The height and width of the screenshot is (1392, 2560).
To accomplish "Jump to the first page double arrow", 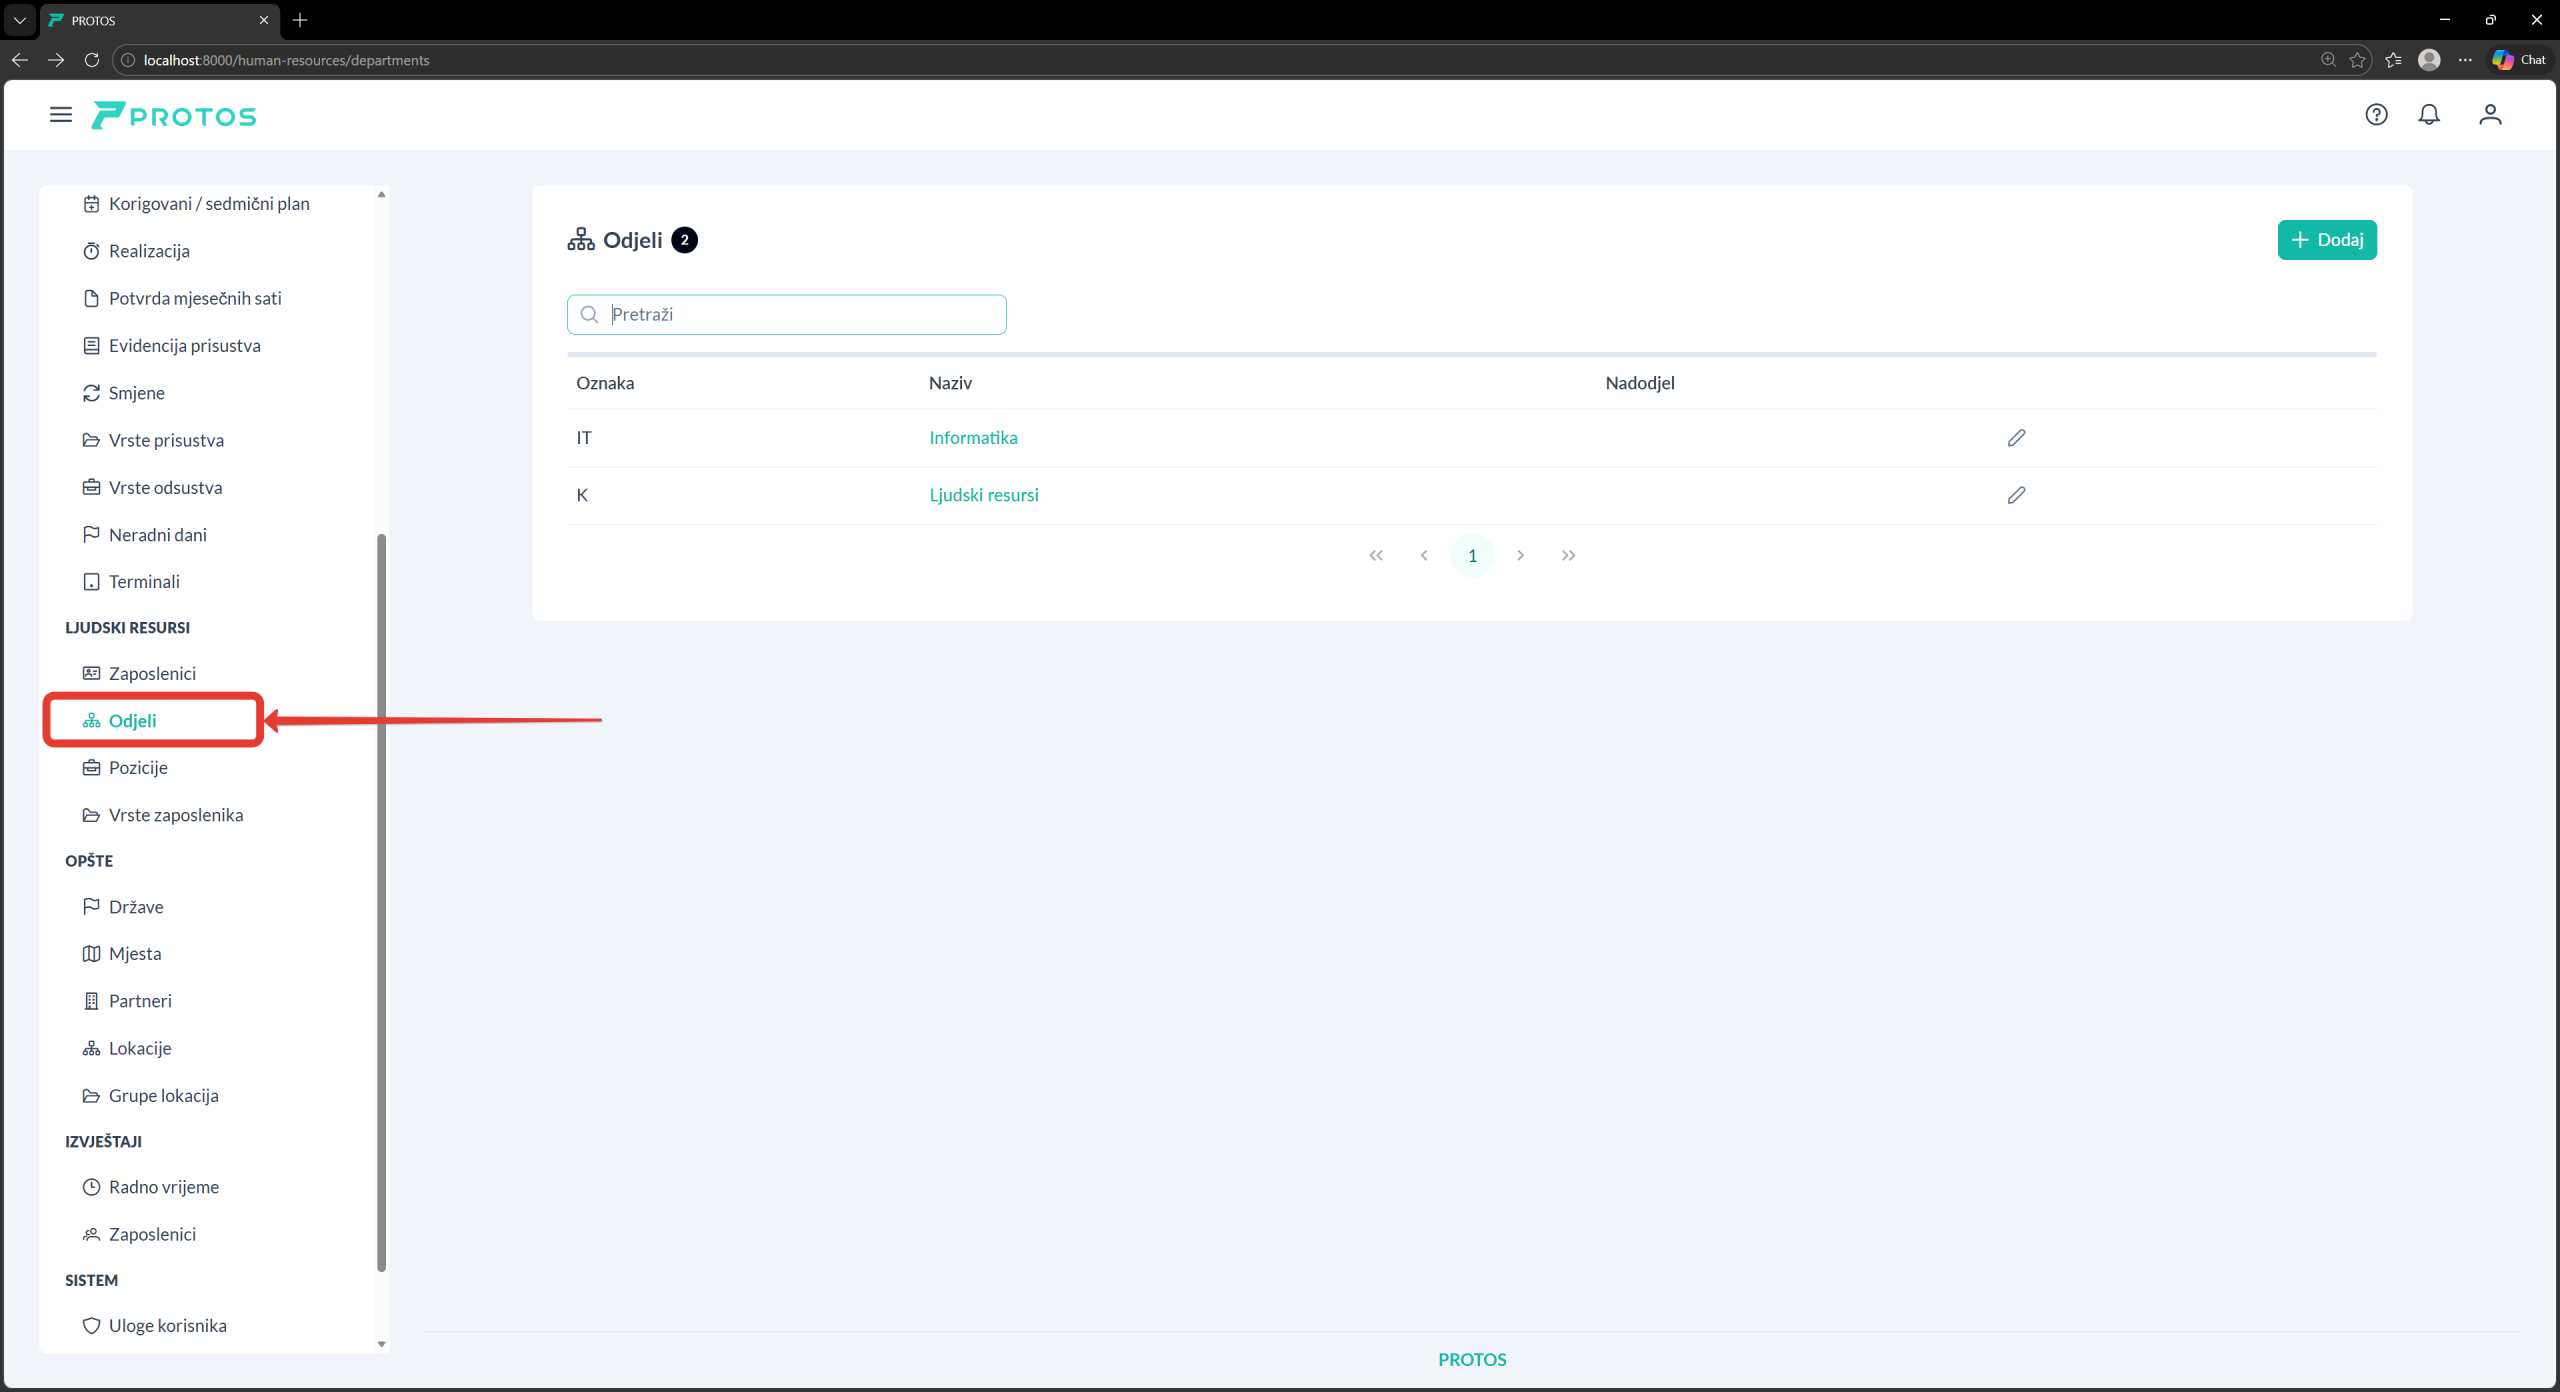I will coord(1376,556).
